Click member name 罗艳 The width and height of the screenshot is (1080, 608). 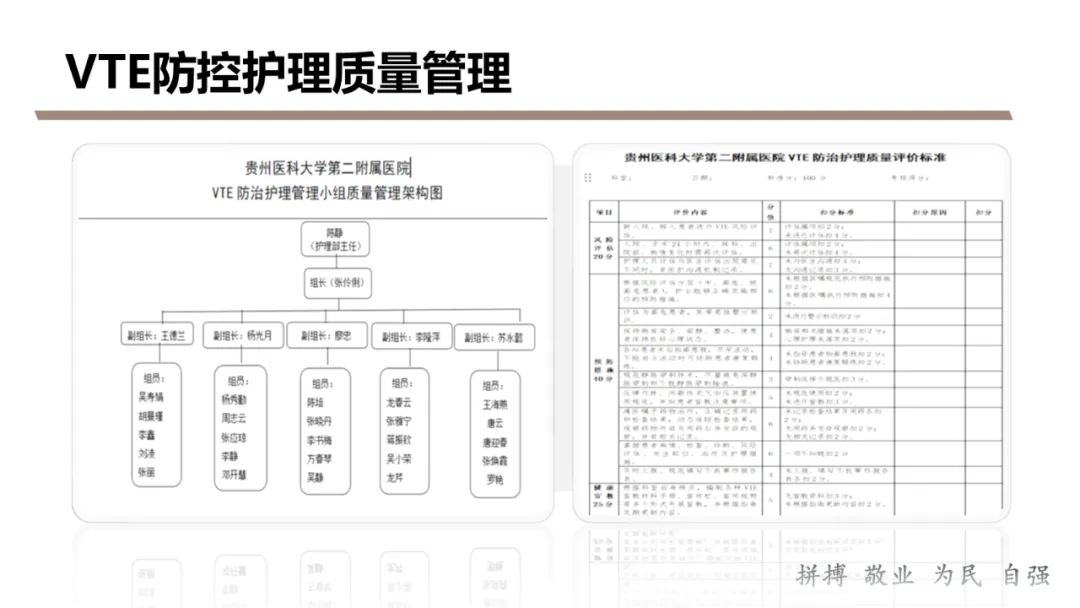495,479
